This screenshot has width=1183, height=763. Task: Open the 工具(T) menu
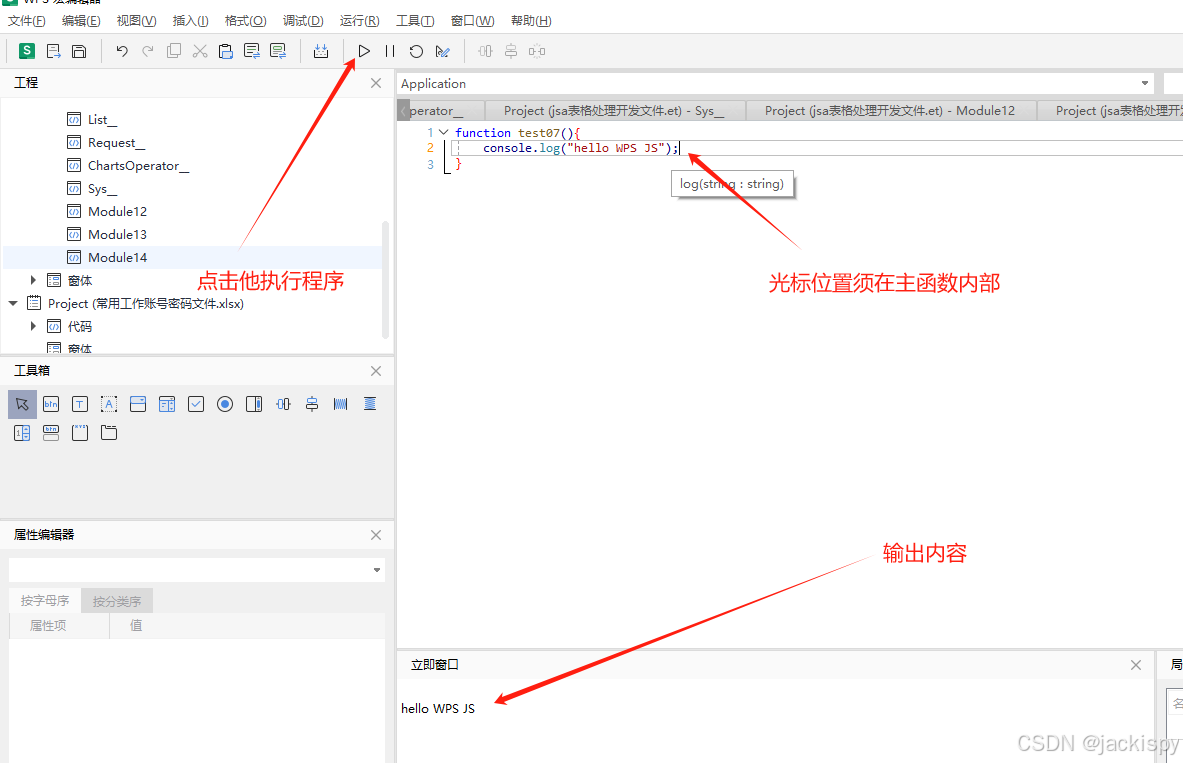[x=415, y=20]
